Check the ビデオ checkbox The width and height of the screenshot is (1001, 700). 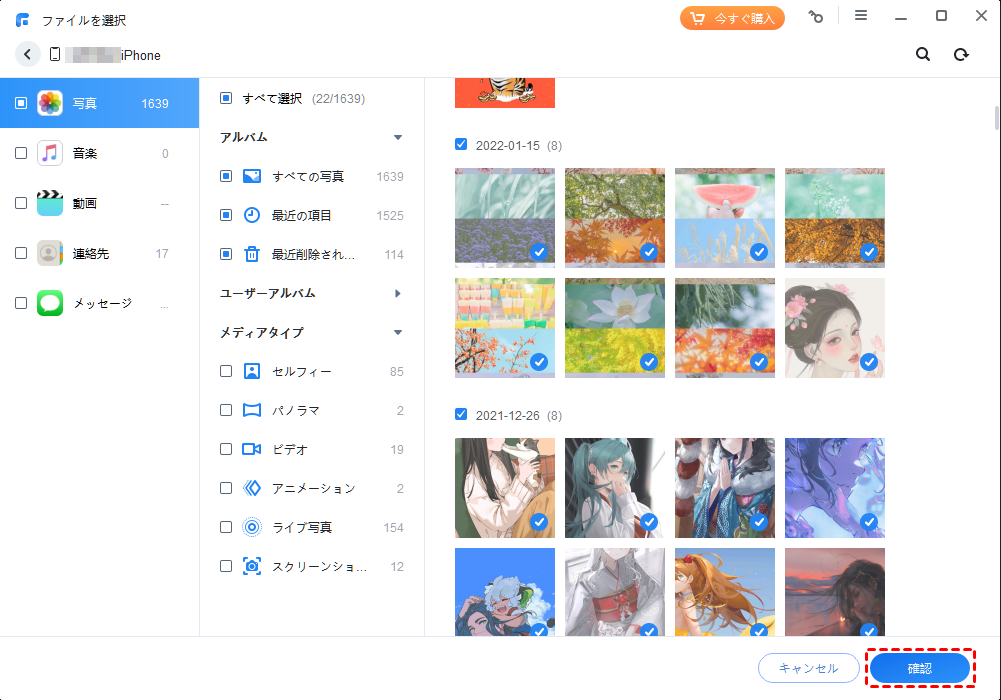(x=226, y=449)
